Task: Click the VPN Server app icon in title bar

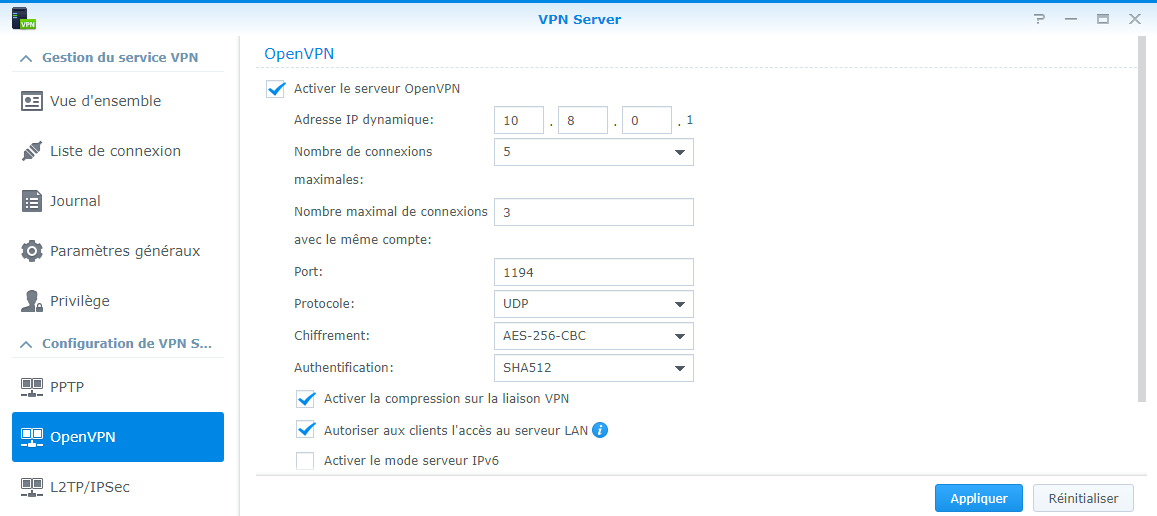Action: pyautogui.click(x=24, y=19)
